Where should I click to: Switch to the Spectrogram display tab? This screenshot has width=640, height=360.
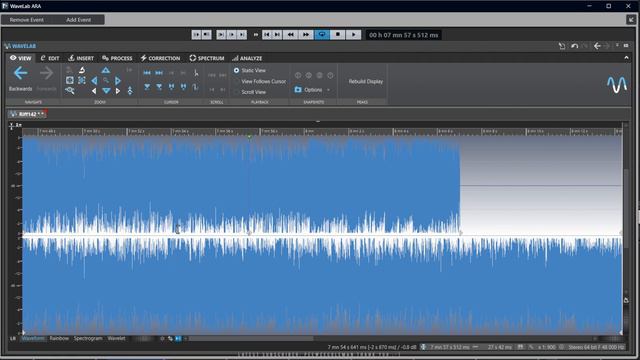[x=88, y=338]
